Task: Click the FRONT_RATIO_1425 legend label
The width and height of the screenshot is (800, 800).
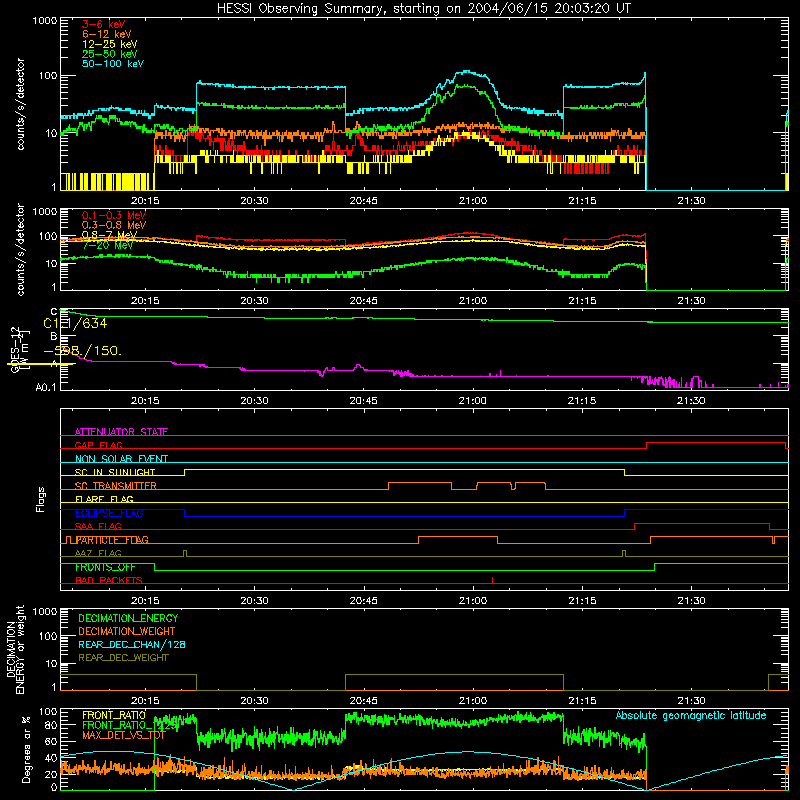Action: [130, 725]
